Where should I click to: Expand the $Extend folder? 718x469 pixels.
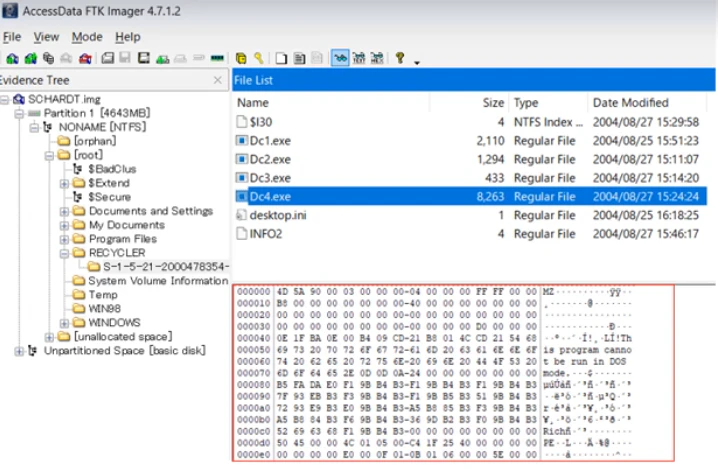(65, 183)
